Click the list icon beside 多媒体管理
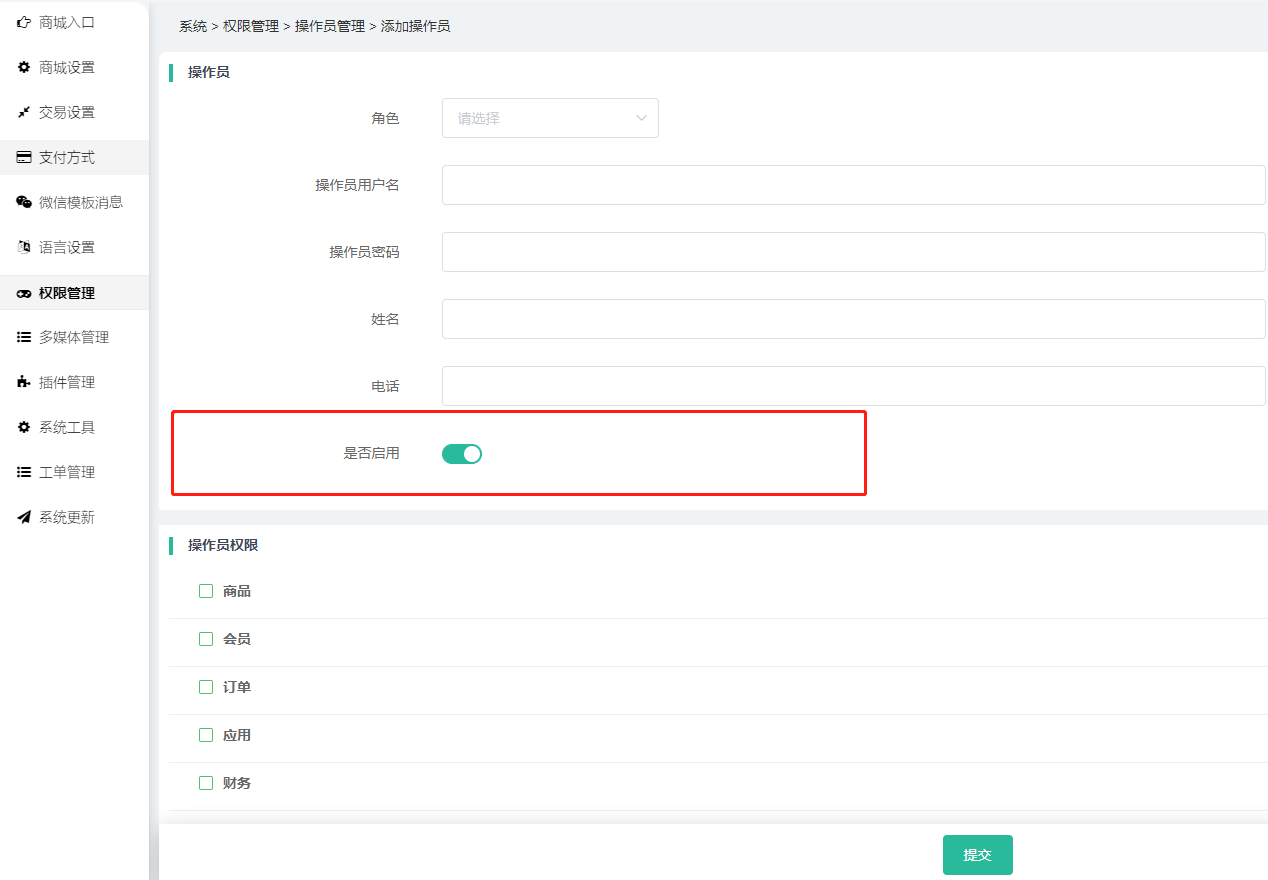 (x=24, y=337)
